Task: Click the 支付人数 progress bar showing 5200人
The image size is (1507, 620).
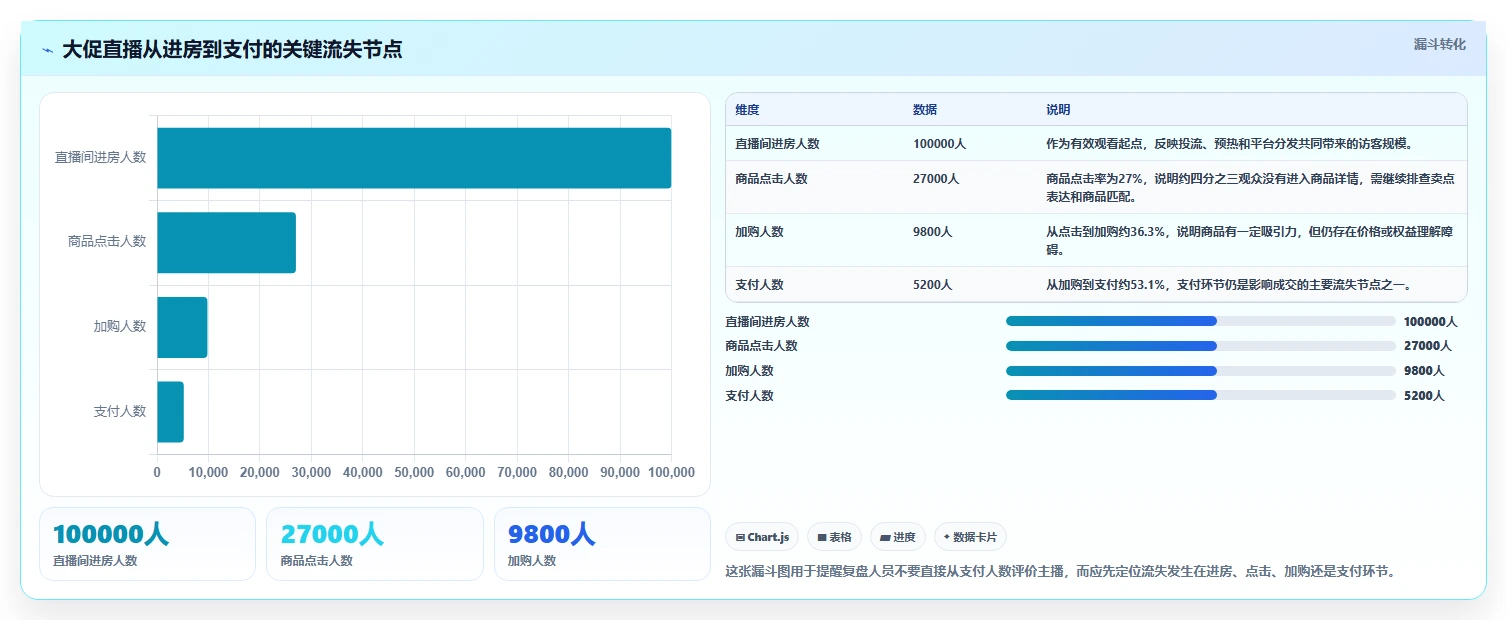Action: click(1201, 395)
